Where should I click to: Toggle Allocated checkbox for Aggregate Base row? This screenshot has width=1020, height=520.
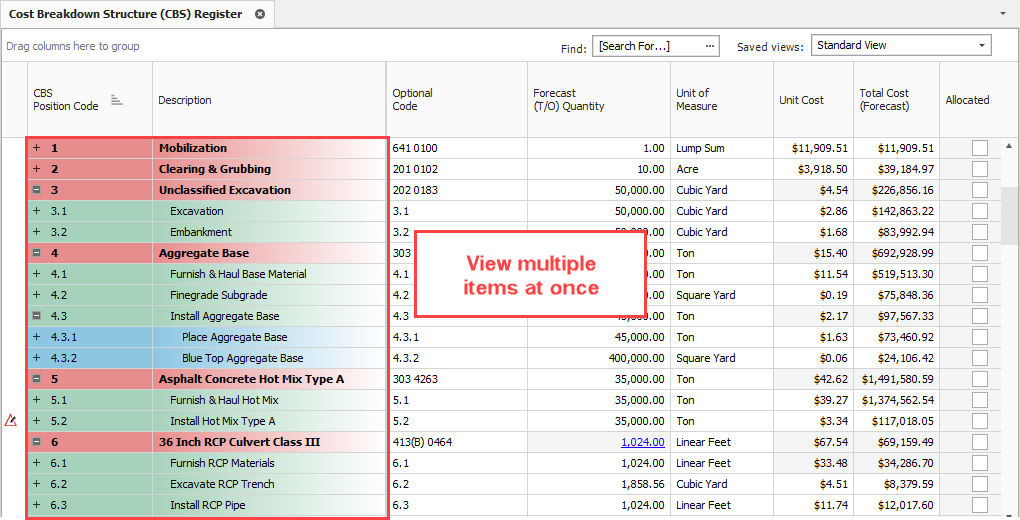(979, 253)
